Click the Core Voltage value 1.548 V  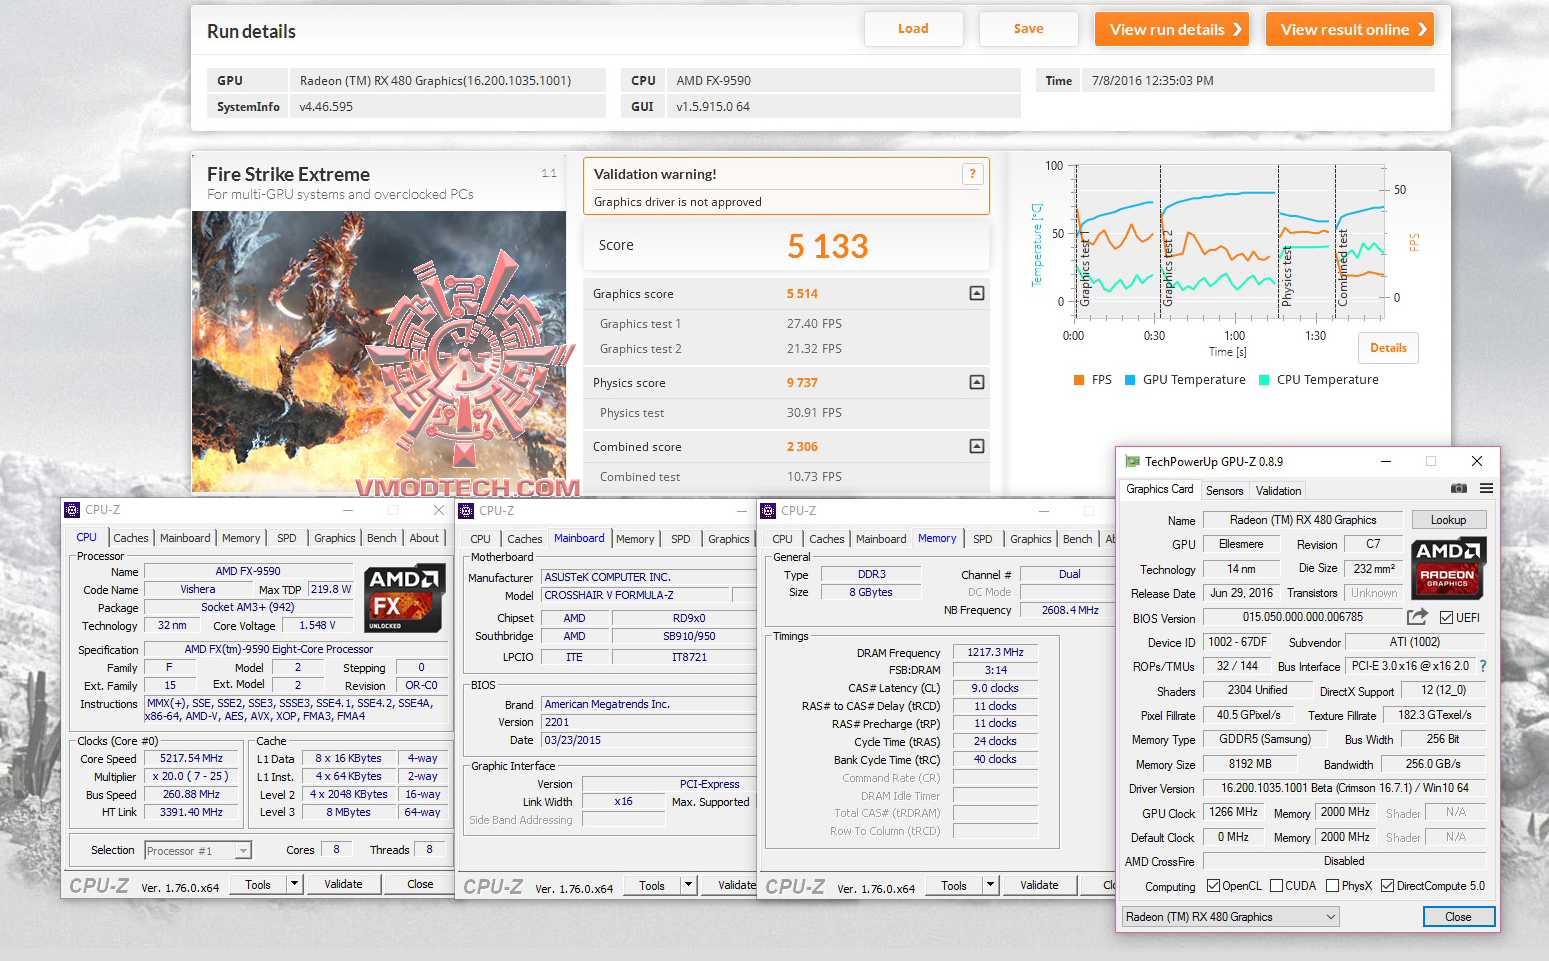click(318, 626)
